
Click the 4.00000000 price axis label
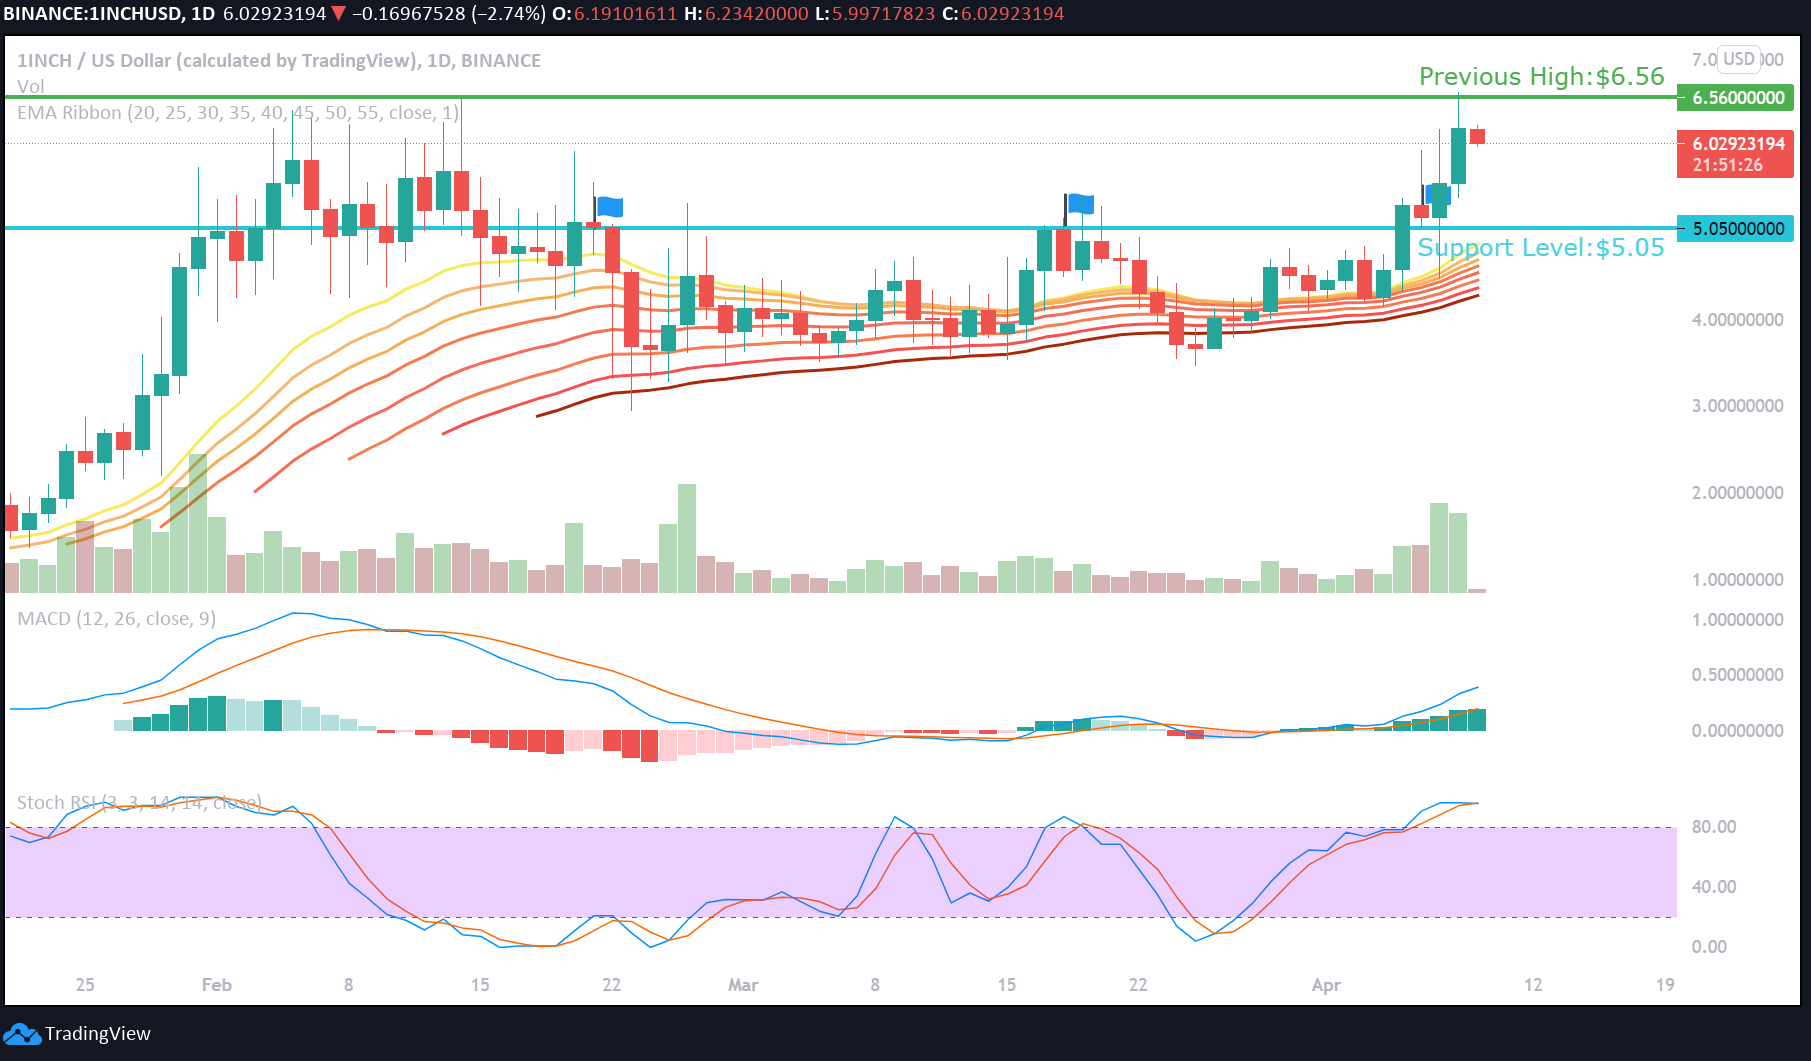coord(1737,320)
